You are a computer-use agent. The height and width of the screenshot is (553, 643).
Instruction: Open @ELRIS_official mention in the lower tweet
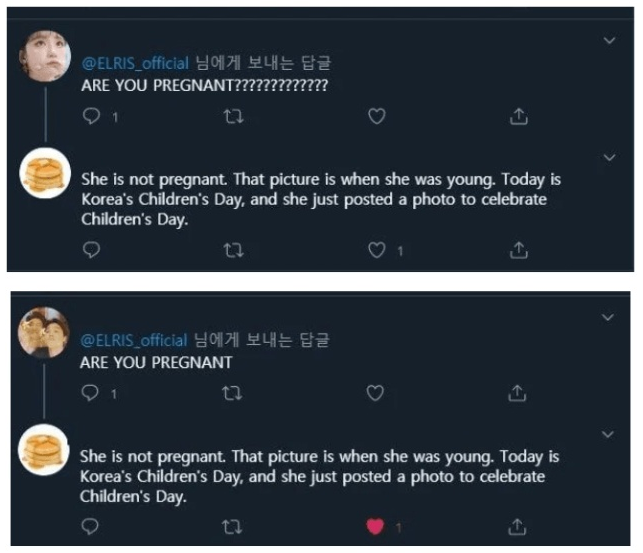[134, 340]
